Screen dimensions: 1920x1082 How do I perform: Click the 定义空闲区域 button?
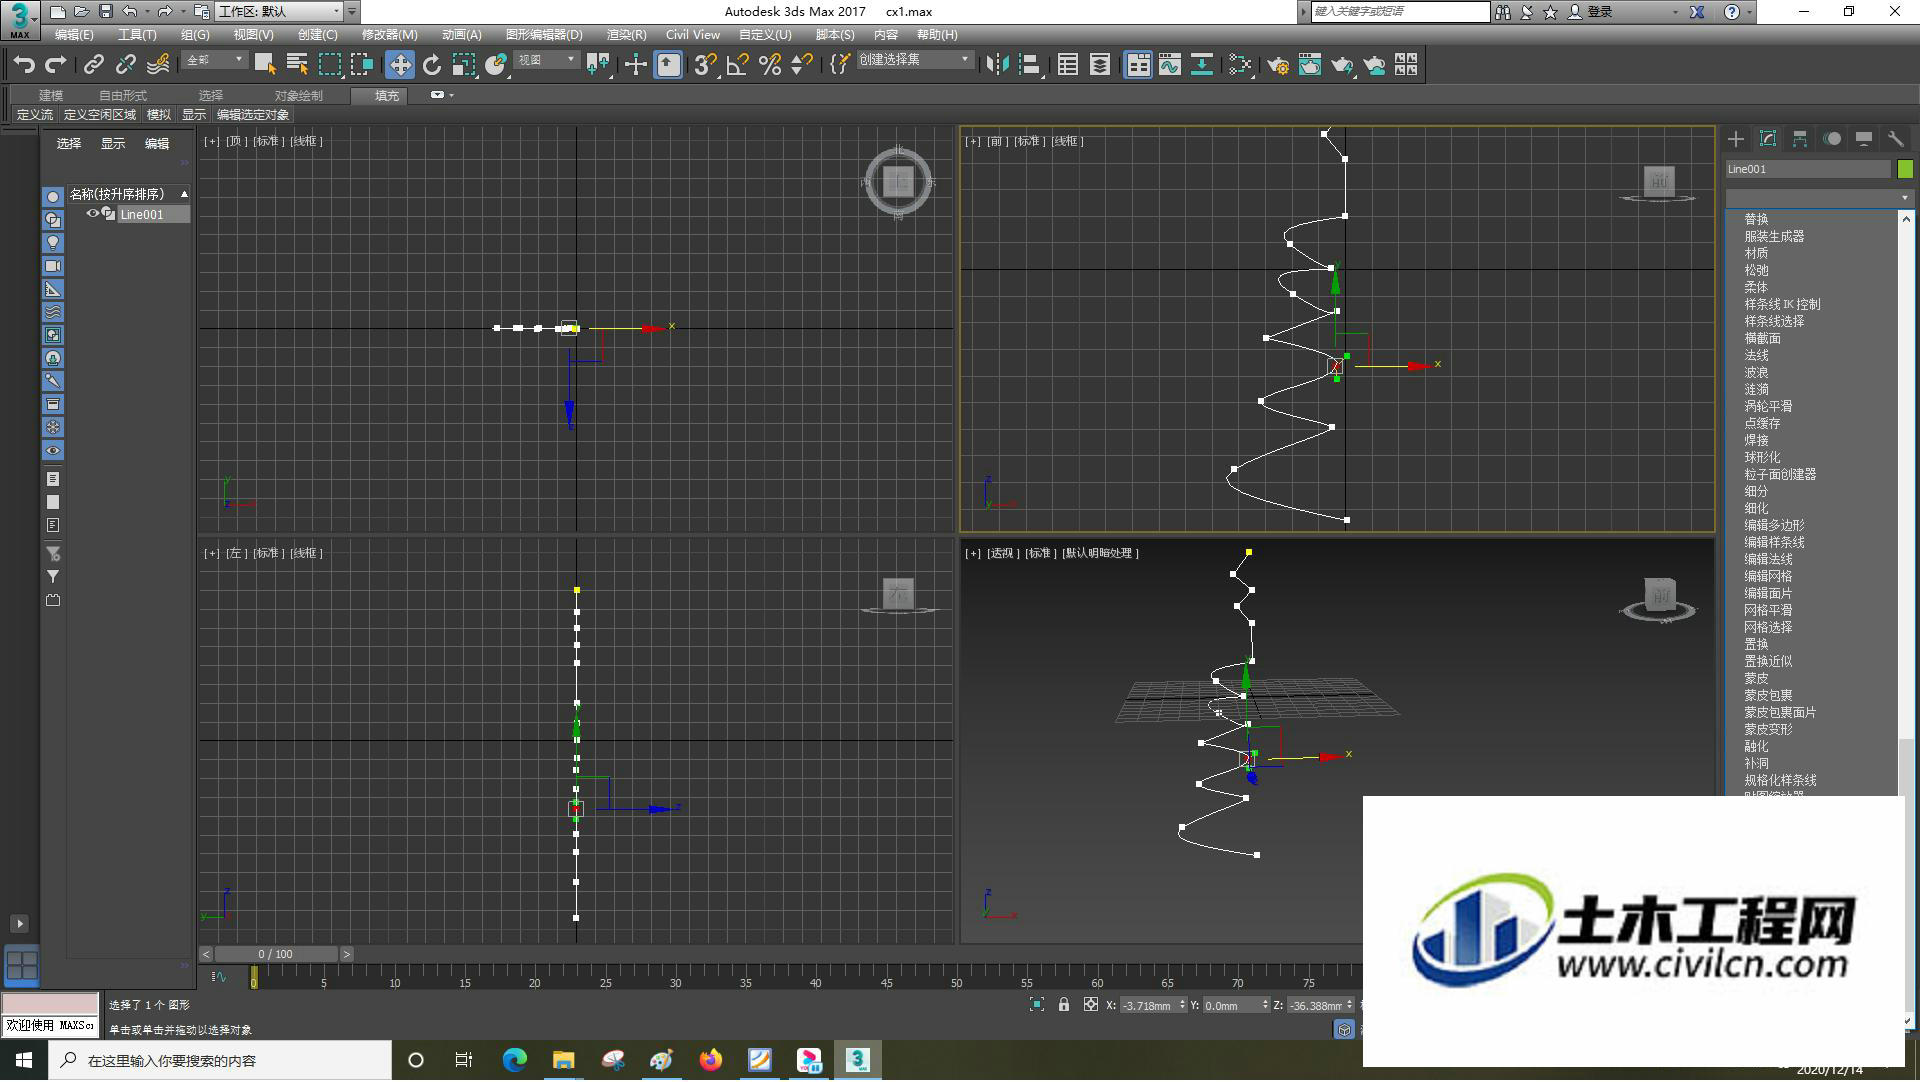pos(100,115)
